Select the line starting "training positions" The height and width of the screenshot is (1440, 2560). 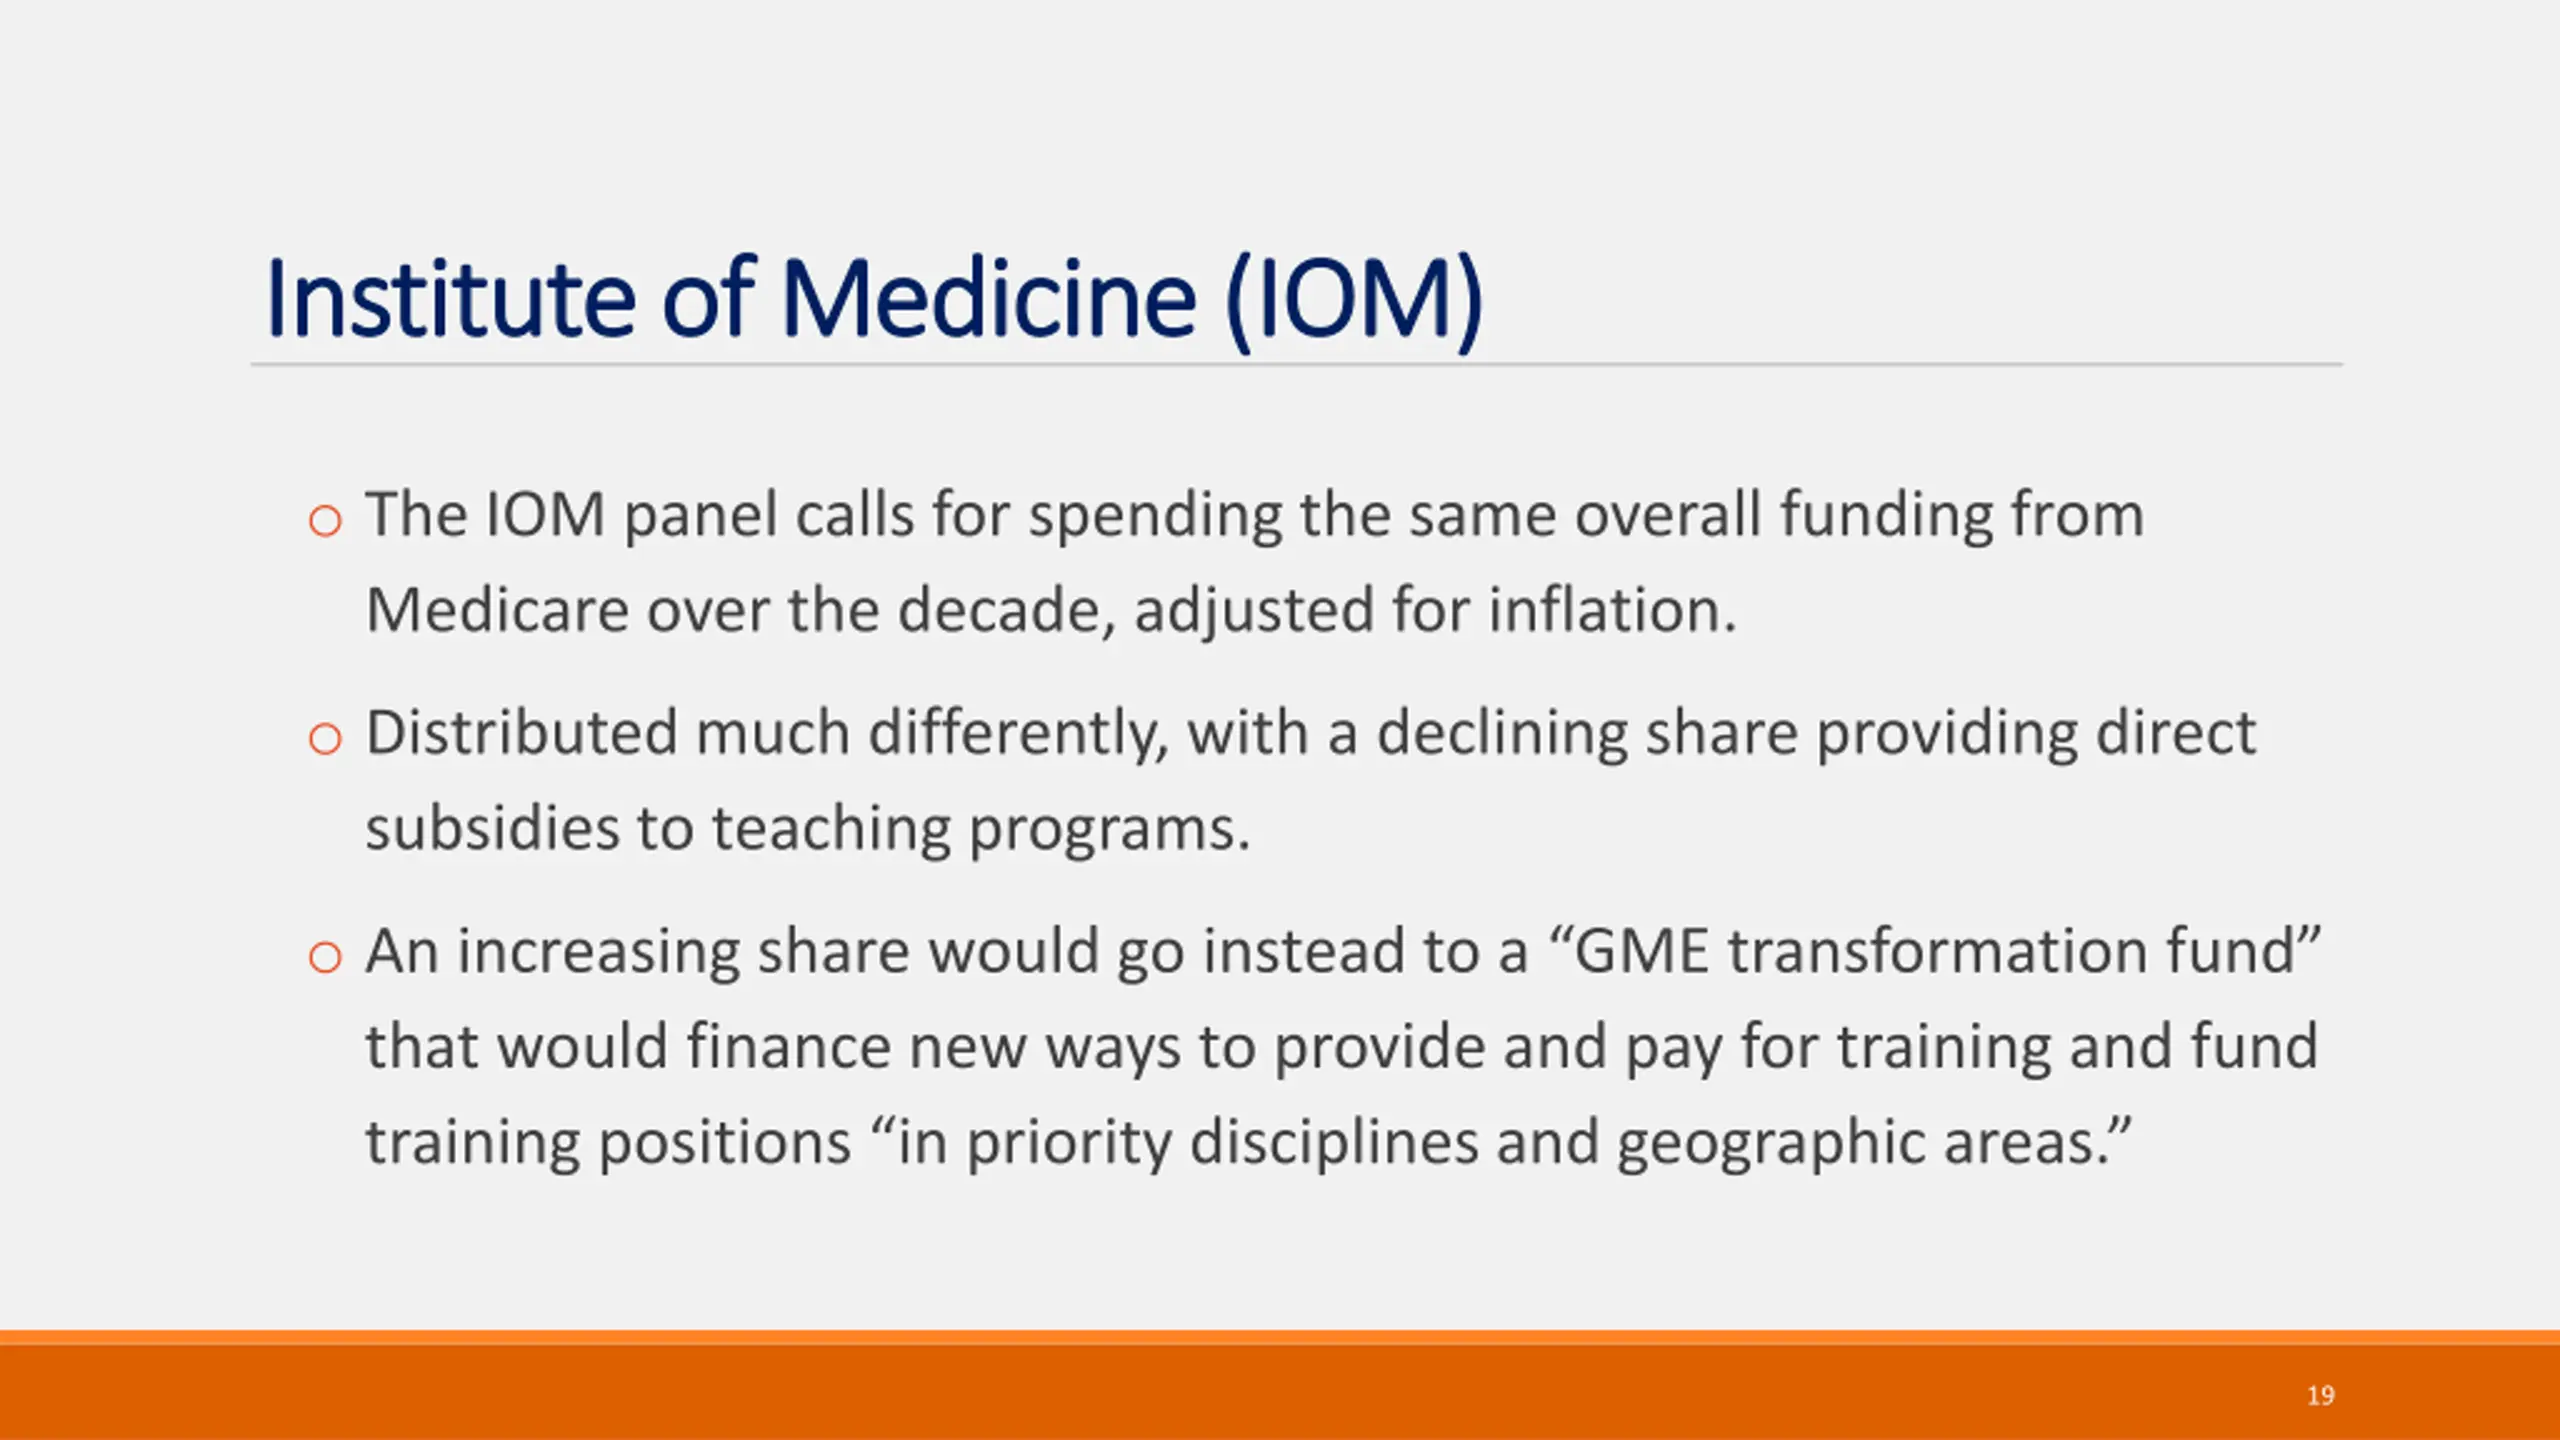pos(1249,1143)
